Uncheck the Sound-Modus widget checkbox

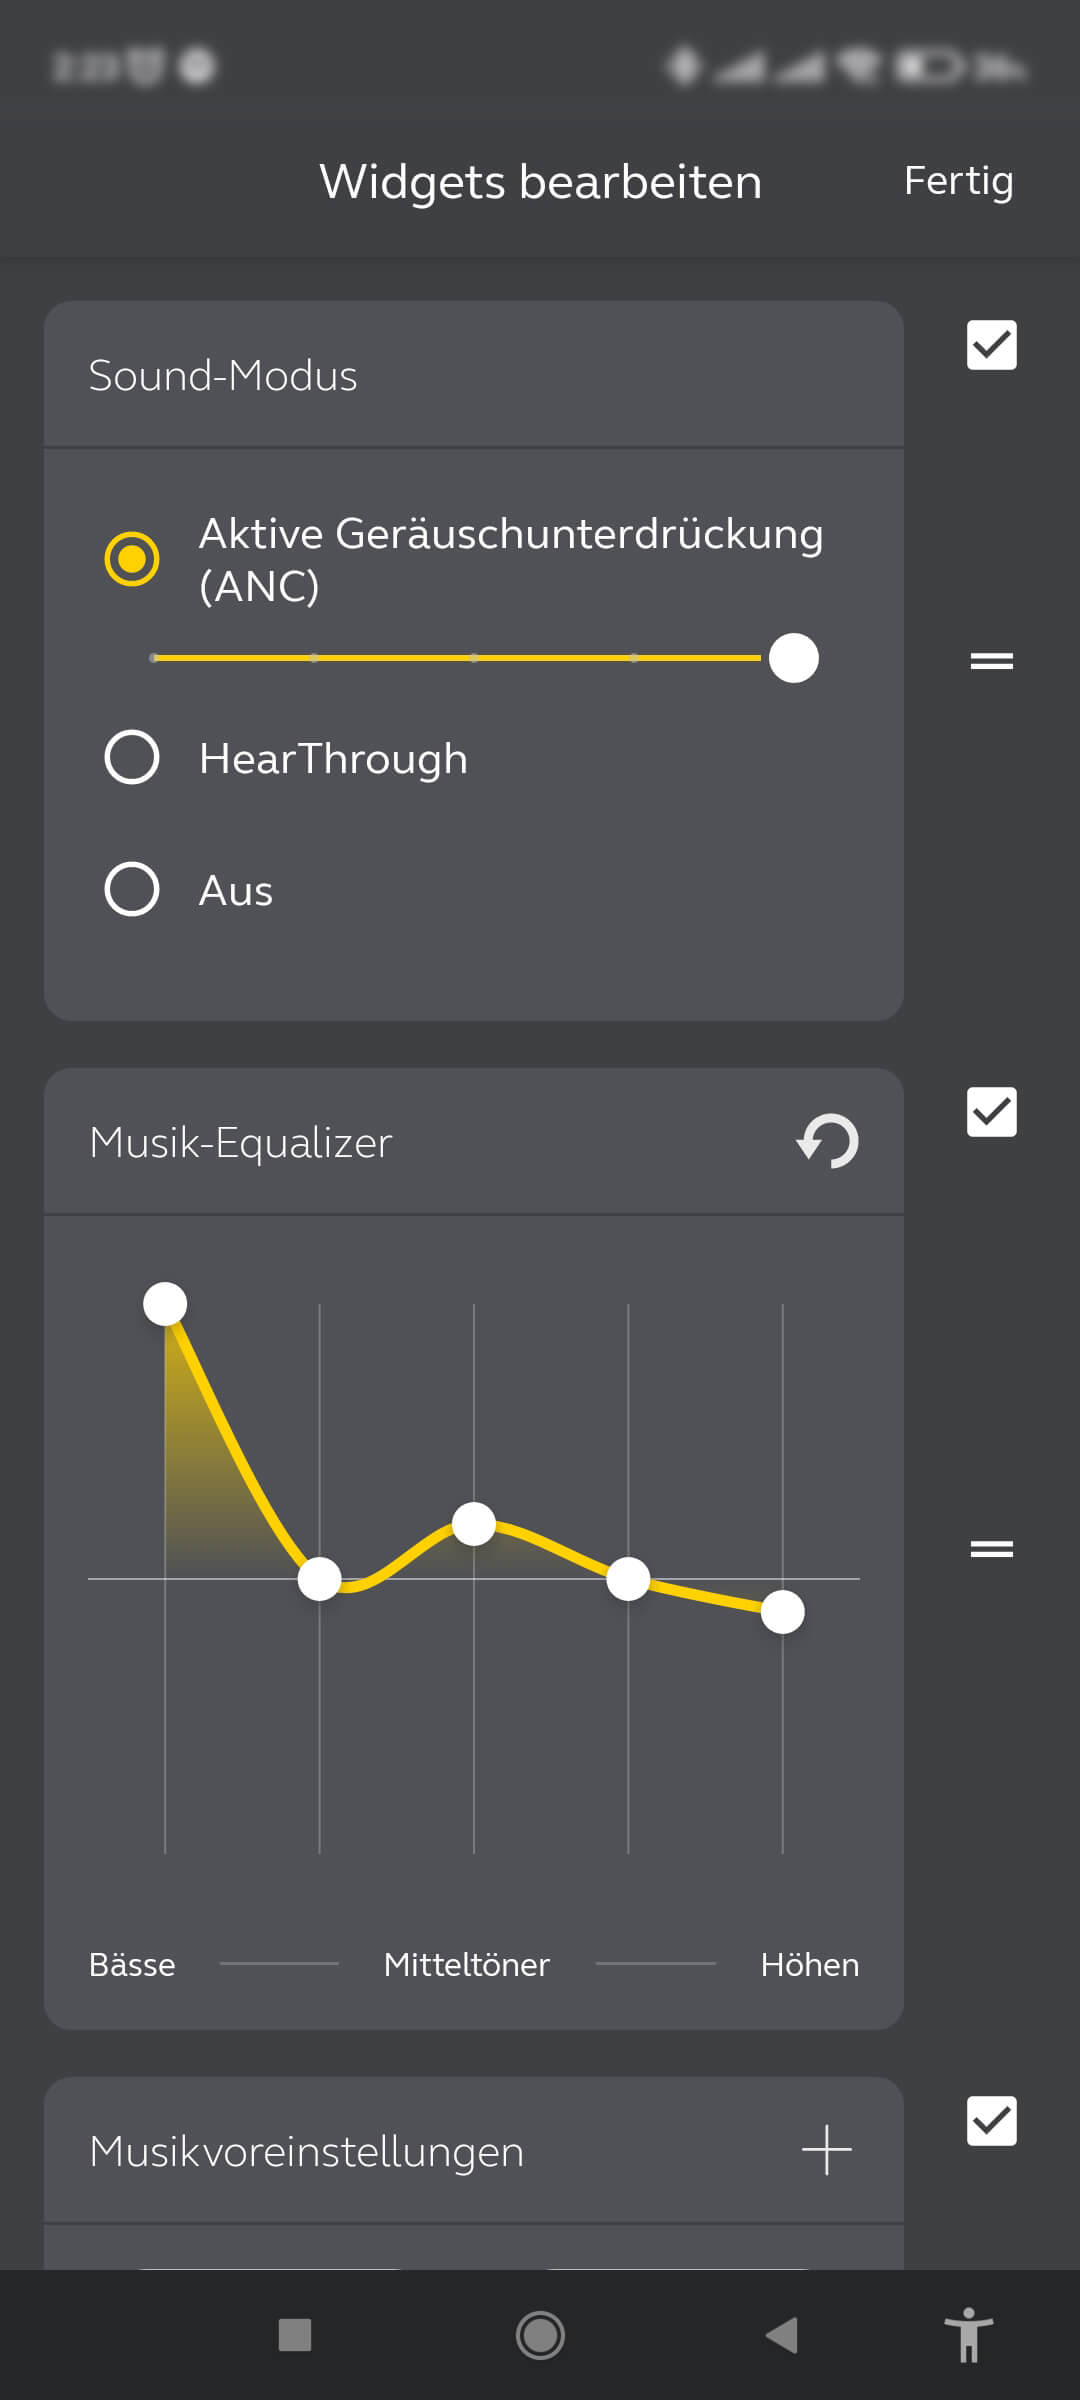tap(991, 345)
